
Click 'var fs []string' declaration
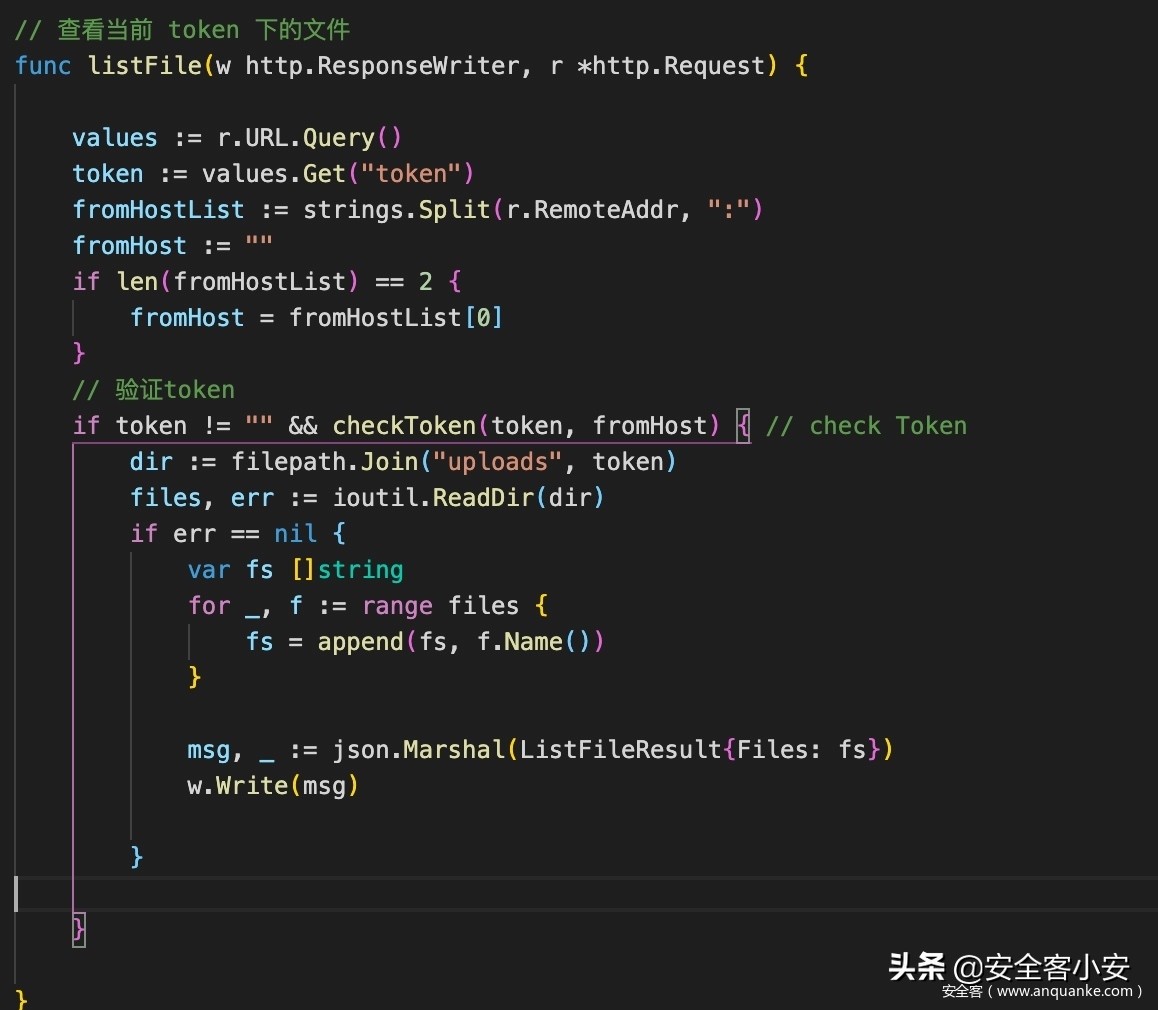pyautogui.click(x=295, y=570)
